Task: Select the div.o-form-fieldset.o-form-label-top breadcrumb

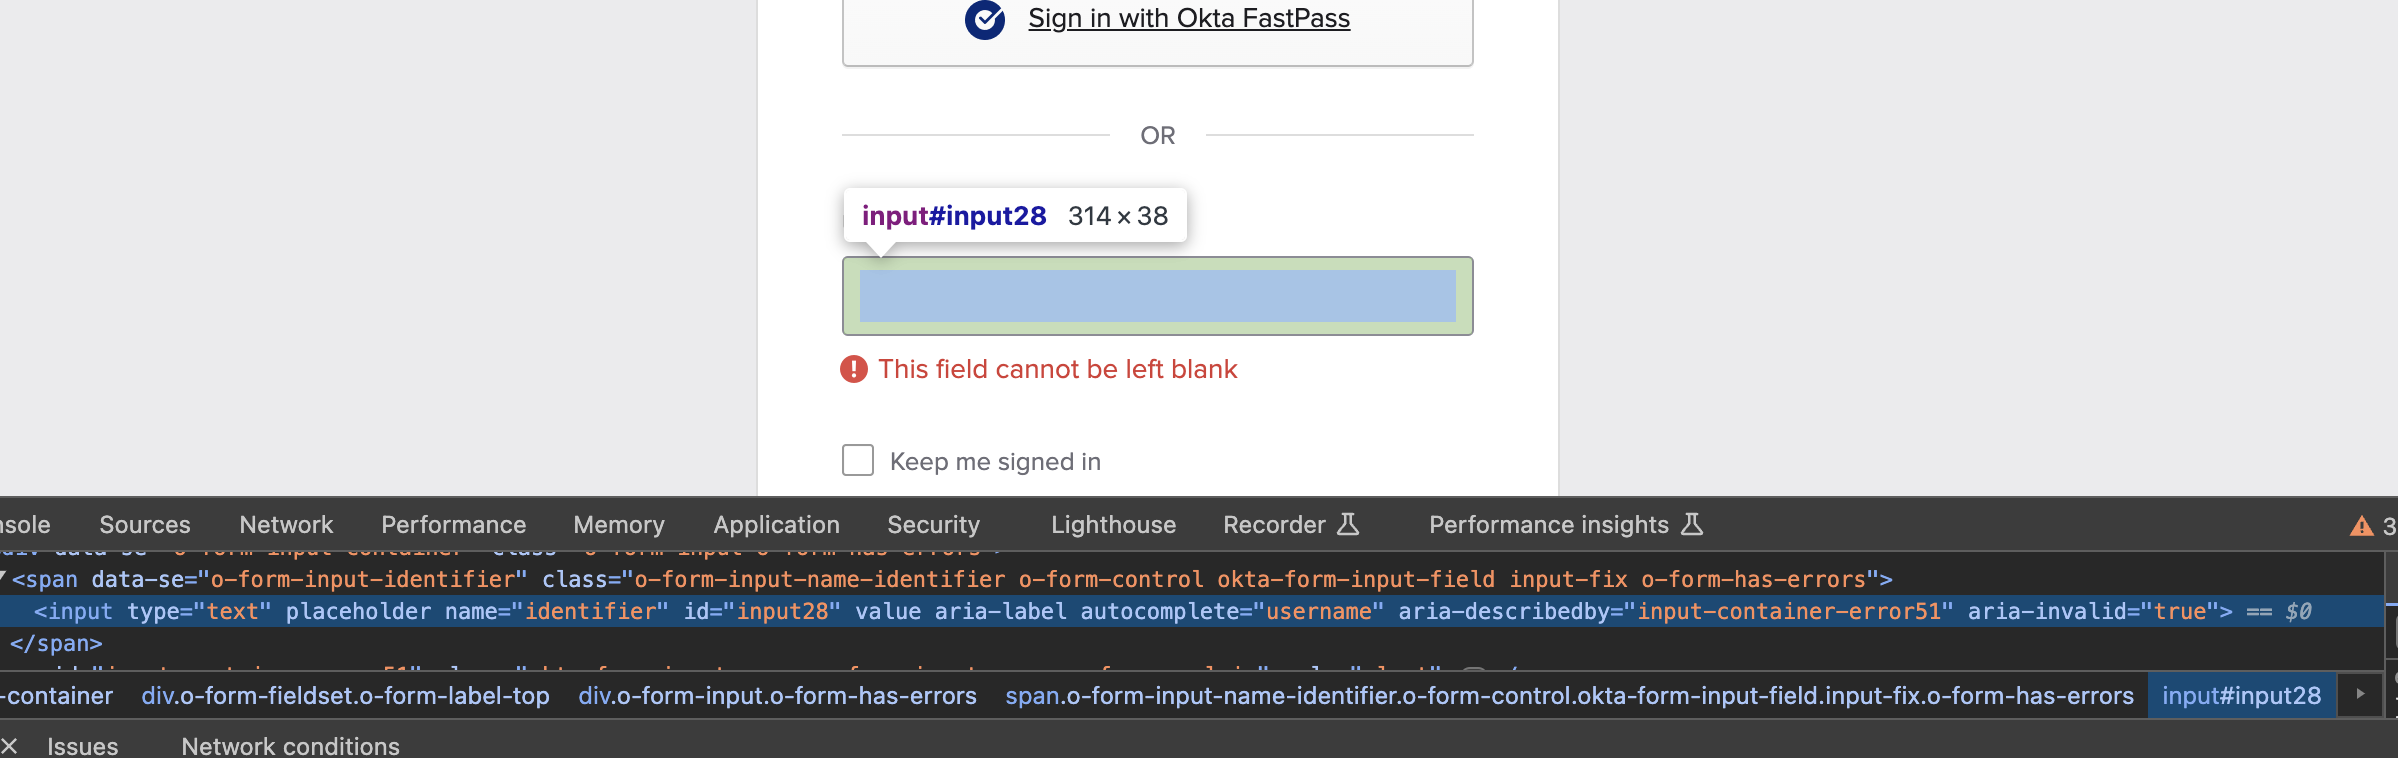Action: tap(345, 696)
